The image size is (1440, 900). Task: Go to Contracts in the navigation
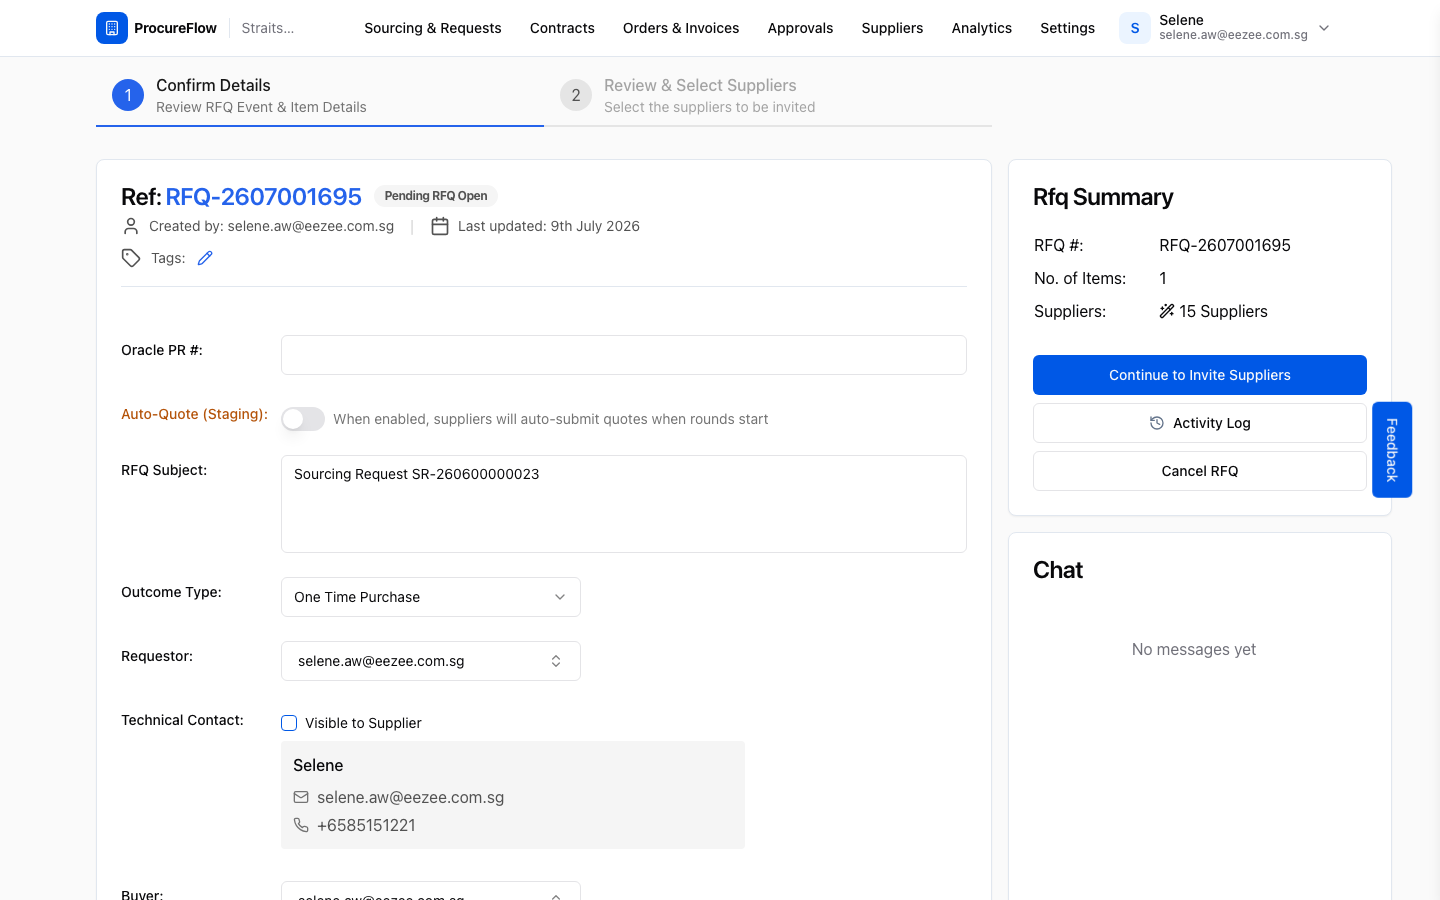click(x=562, y=28)
